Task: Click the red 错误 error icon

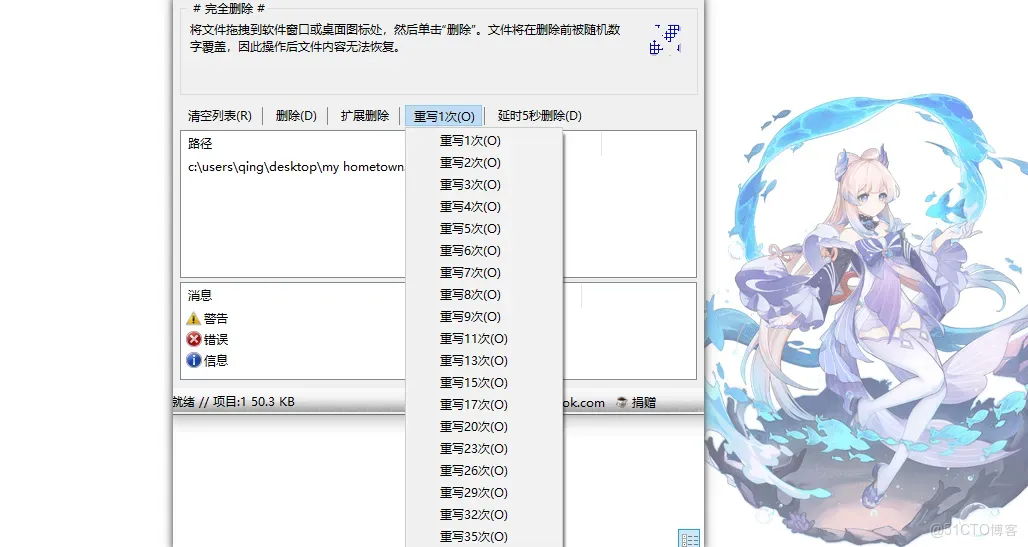Action: pos(193,339)
